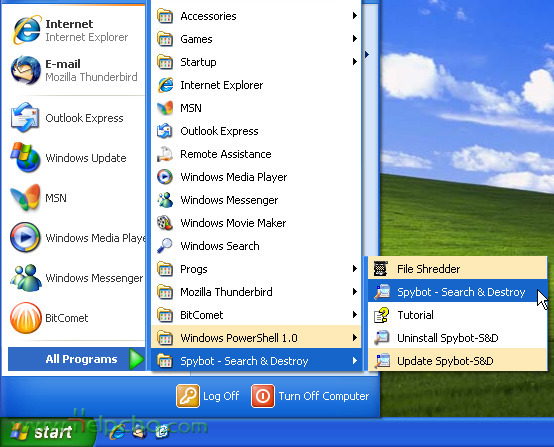The width and height of the screenshot is (554, 447).
Task: Launch Mozilla Thunderbird E-mail icon
Action: (x=25, y=70)
